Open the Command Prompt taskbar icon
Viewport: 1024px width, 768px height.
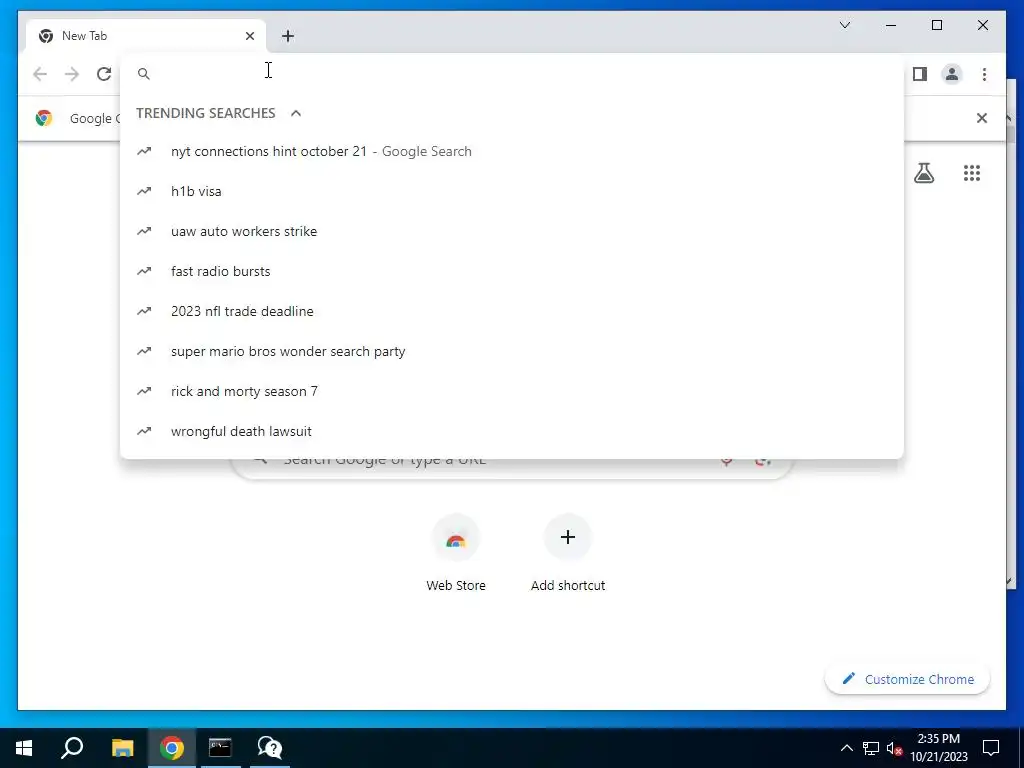point(220,748)
